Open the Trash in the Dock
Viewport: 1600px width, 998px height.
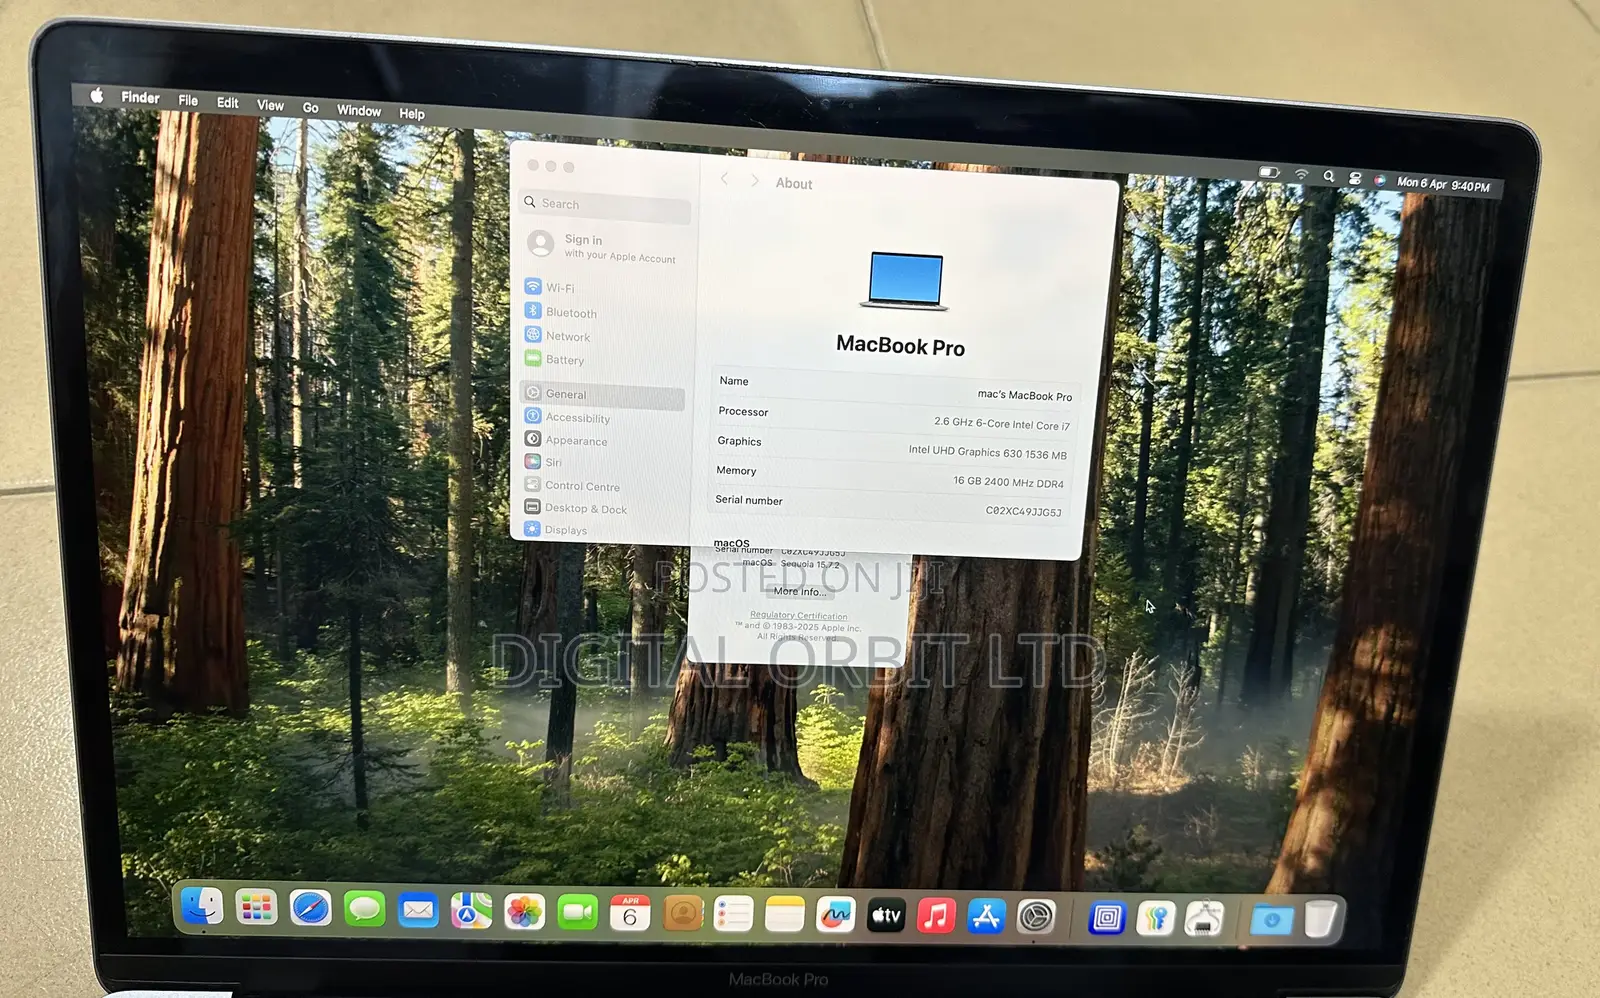(x=1320, y=919)
